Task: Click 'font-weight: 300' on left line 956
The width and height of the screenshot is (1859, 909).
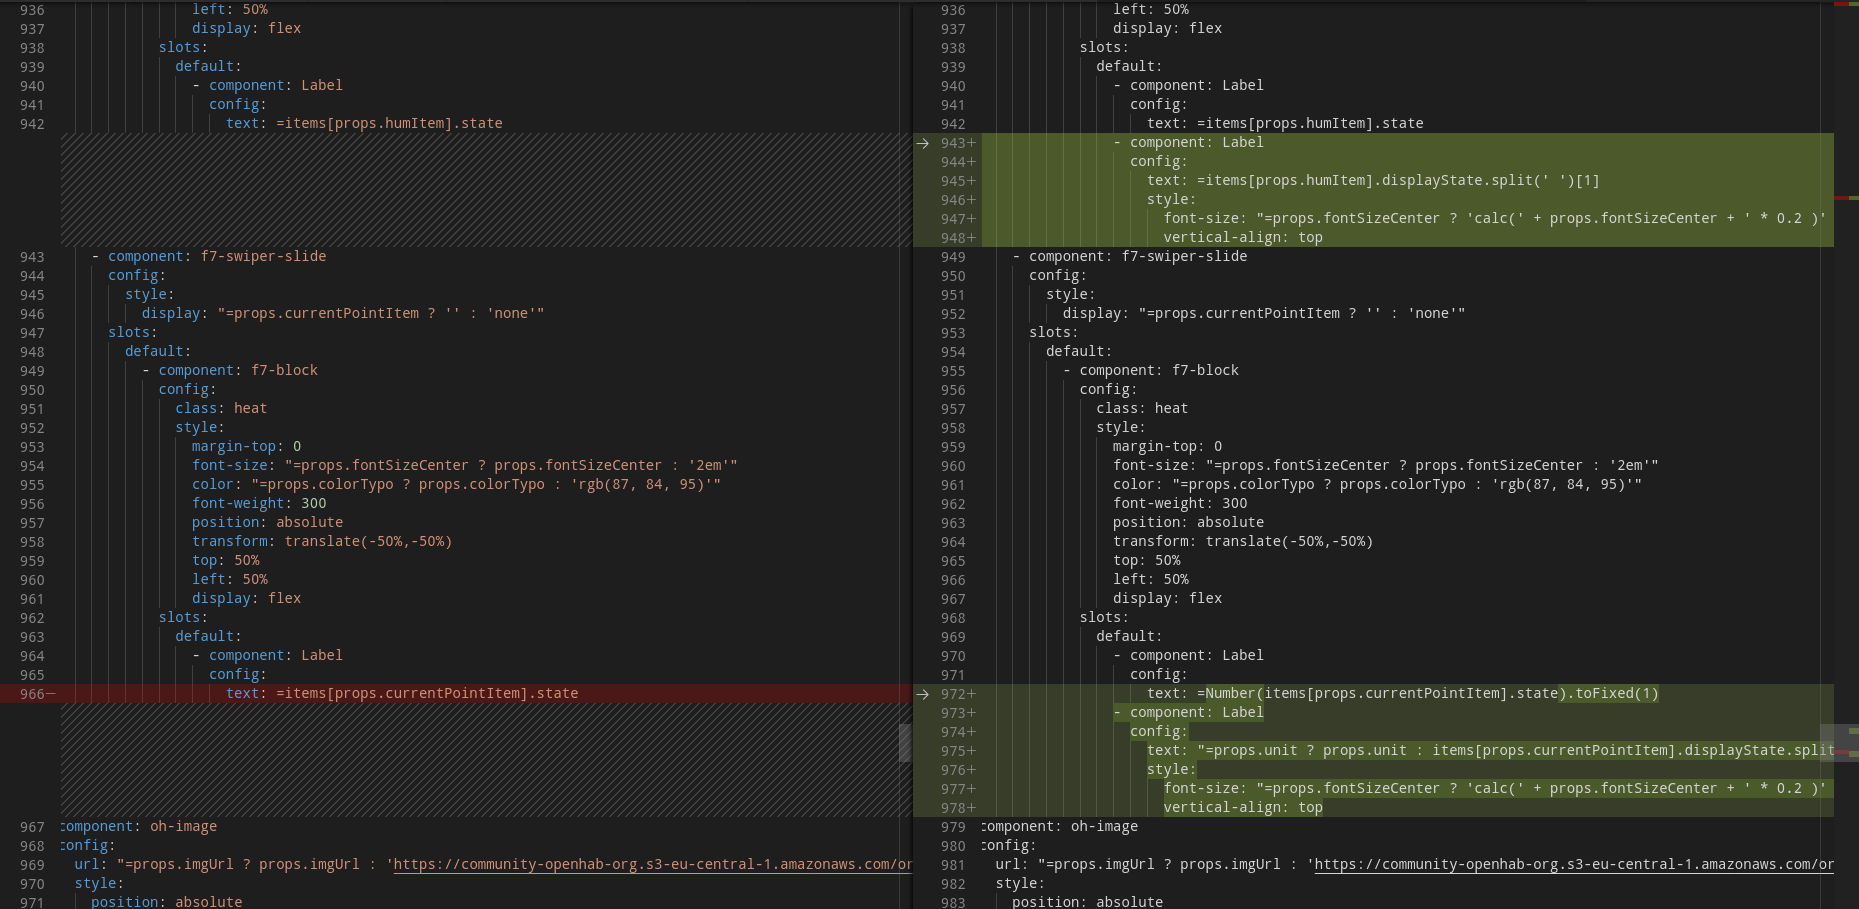Action: [x=259, y=504]
